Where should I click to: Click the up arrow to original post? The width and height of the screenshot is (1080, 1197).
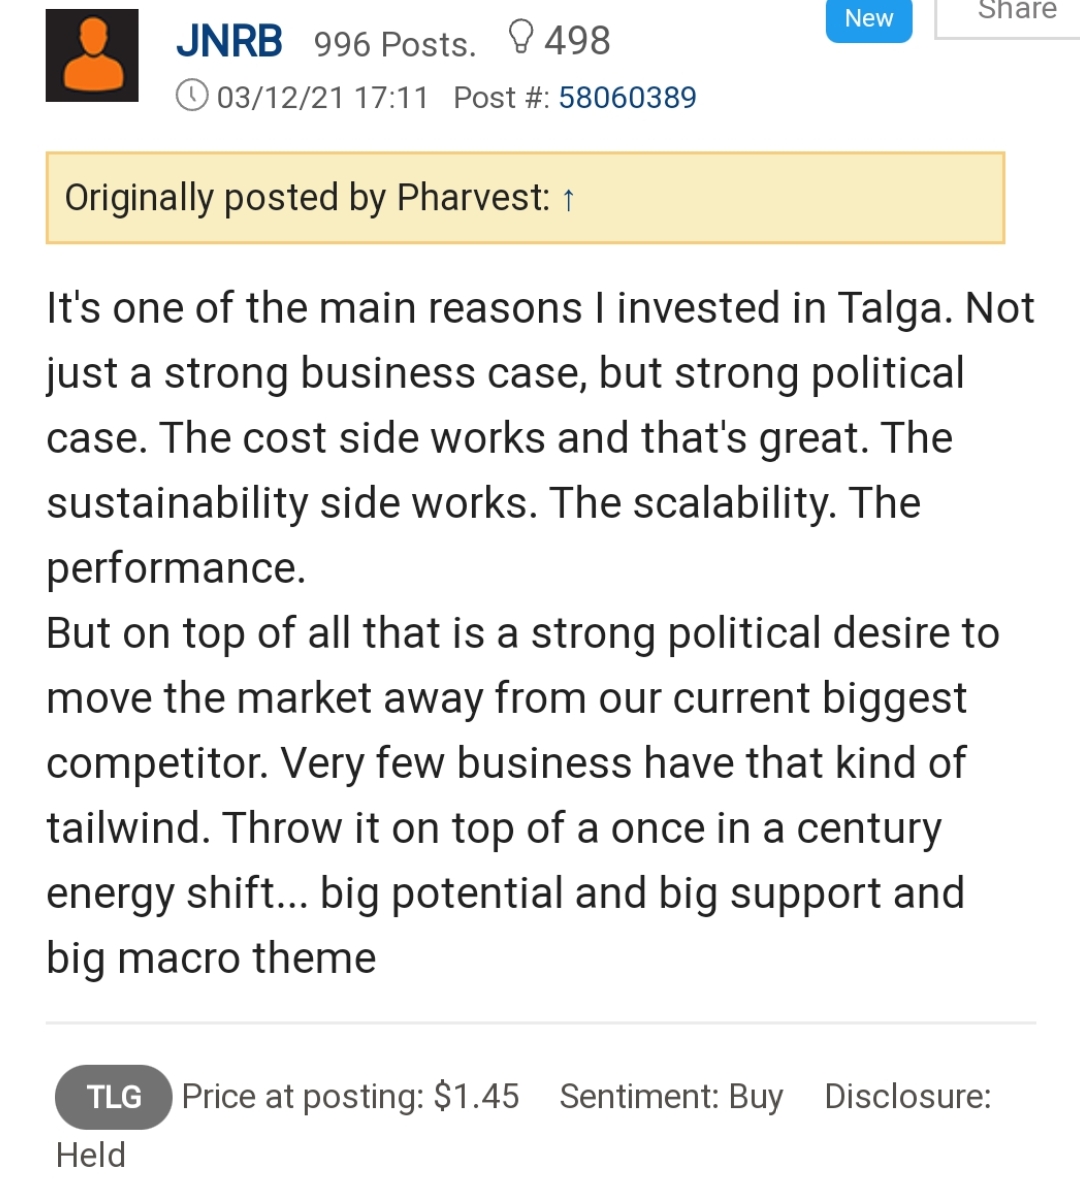coord(568,199)
